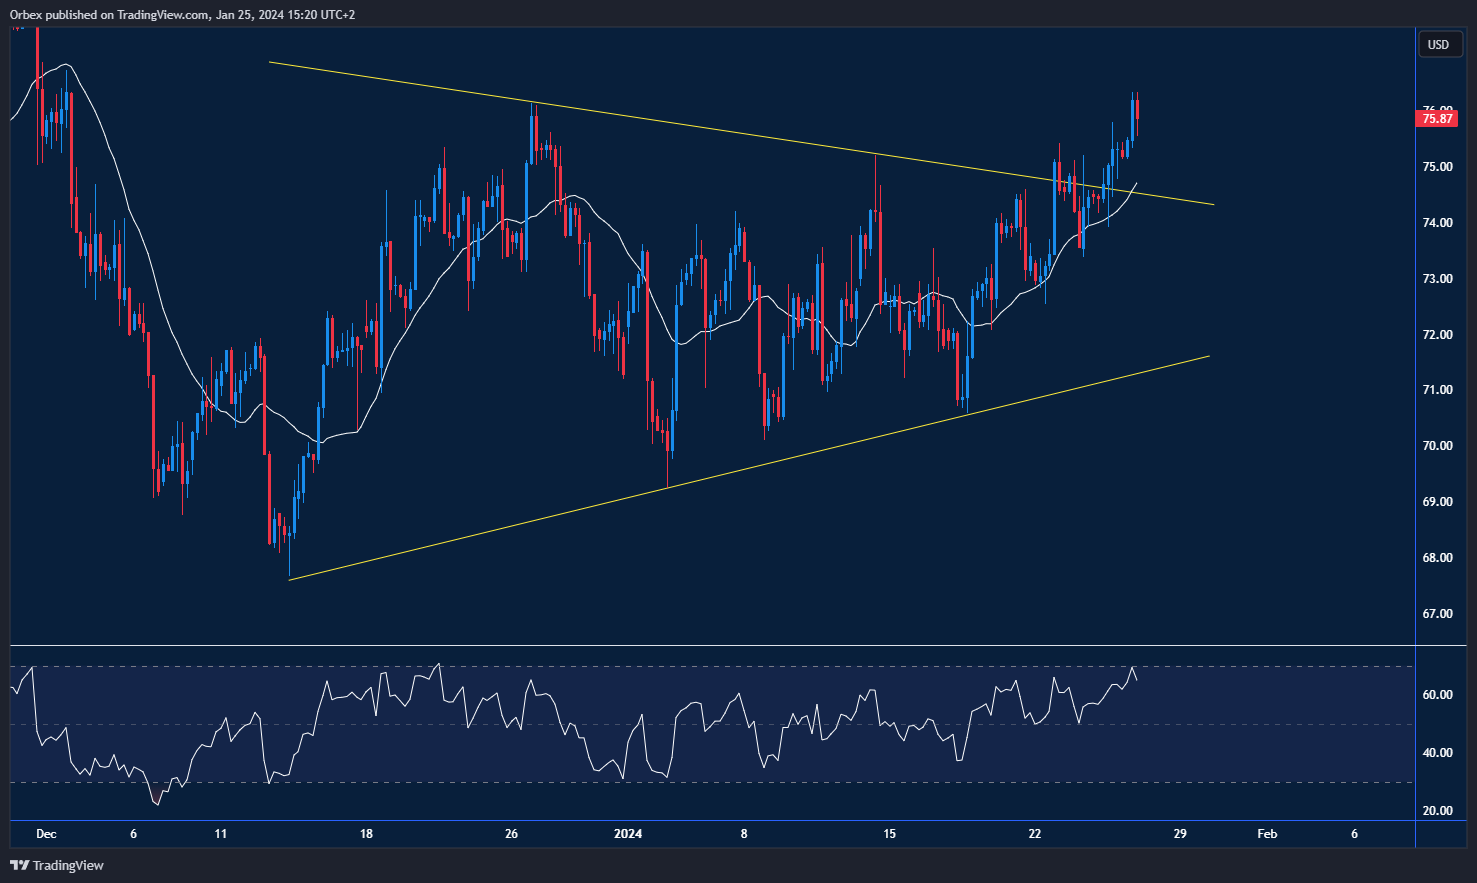Click the 2024 marker on the timeline

coord(629,833)
